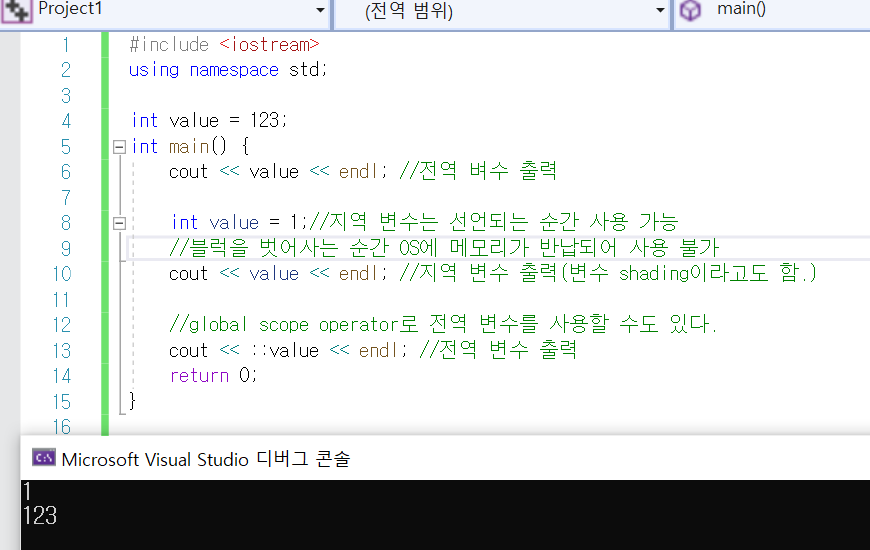The image size is (870, 550).
Task: Click the '//global scope operator' comment
Action: click(443, 324)
